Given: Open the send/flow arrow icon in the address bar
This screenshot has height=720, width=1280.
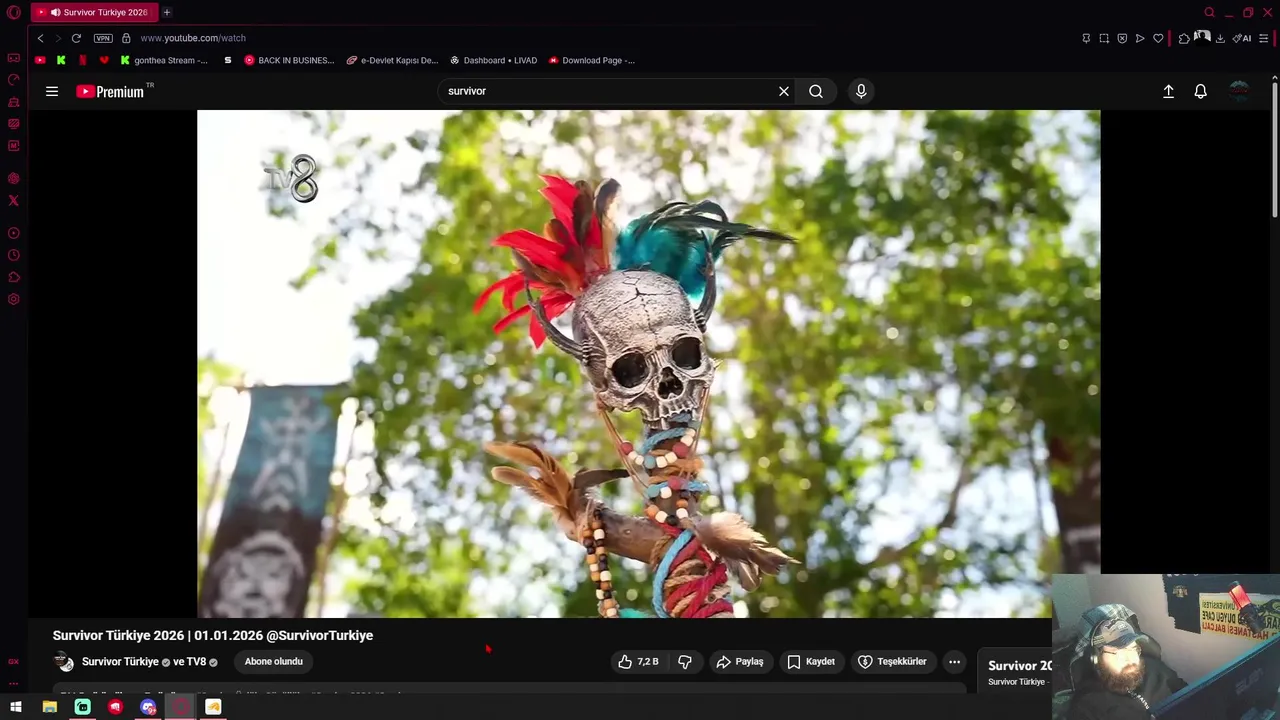Looking at the screenshot, I should pyautogui.click(x=1140, y=38).
